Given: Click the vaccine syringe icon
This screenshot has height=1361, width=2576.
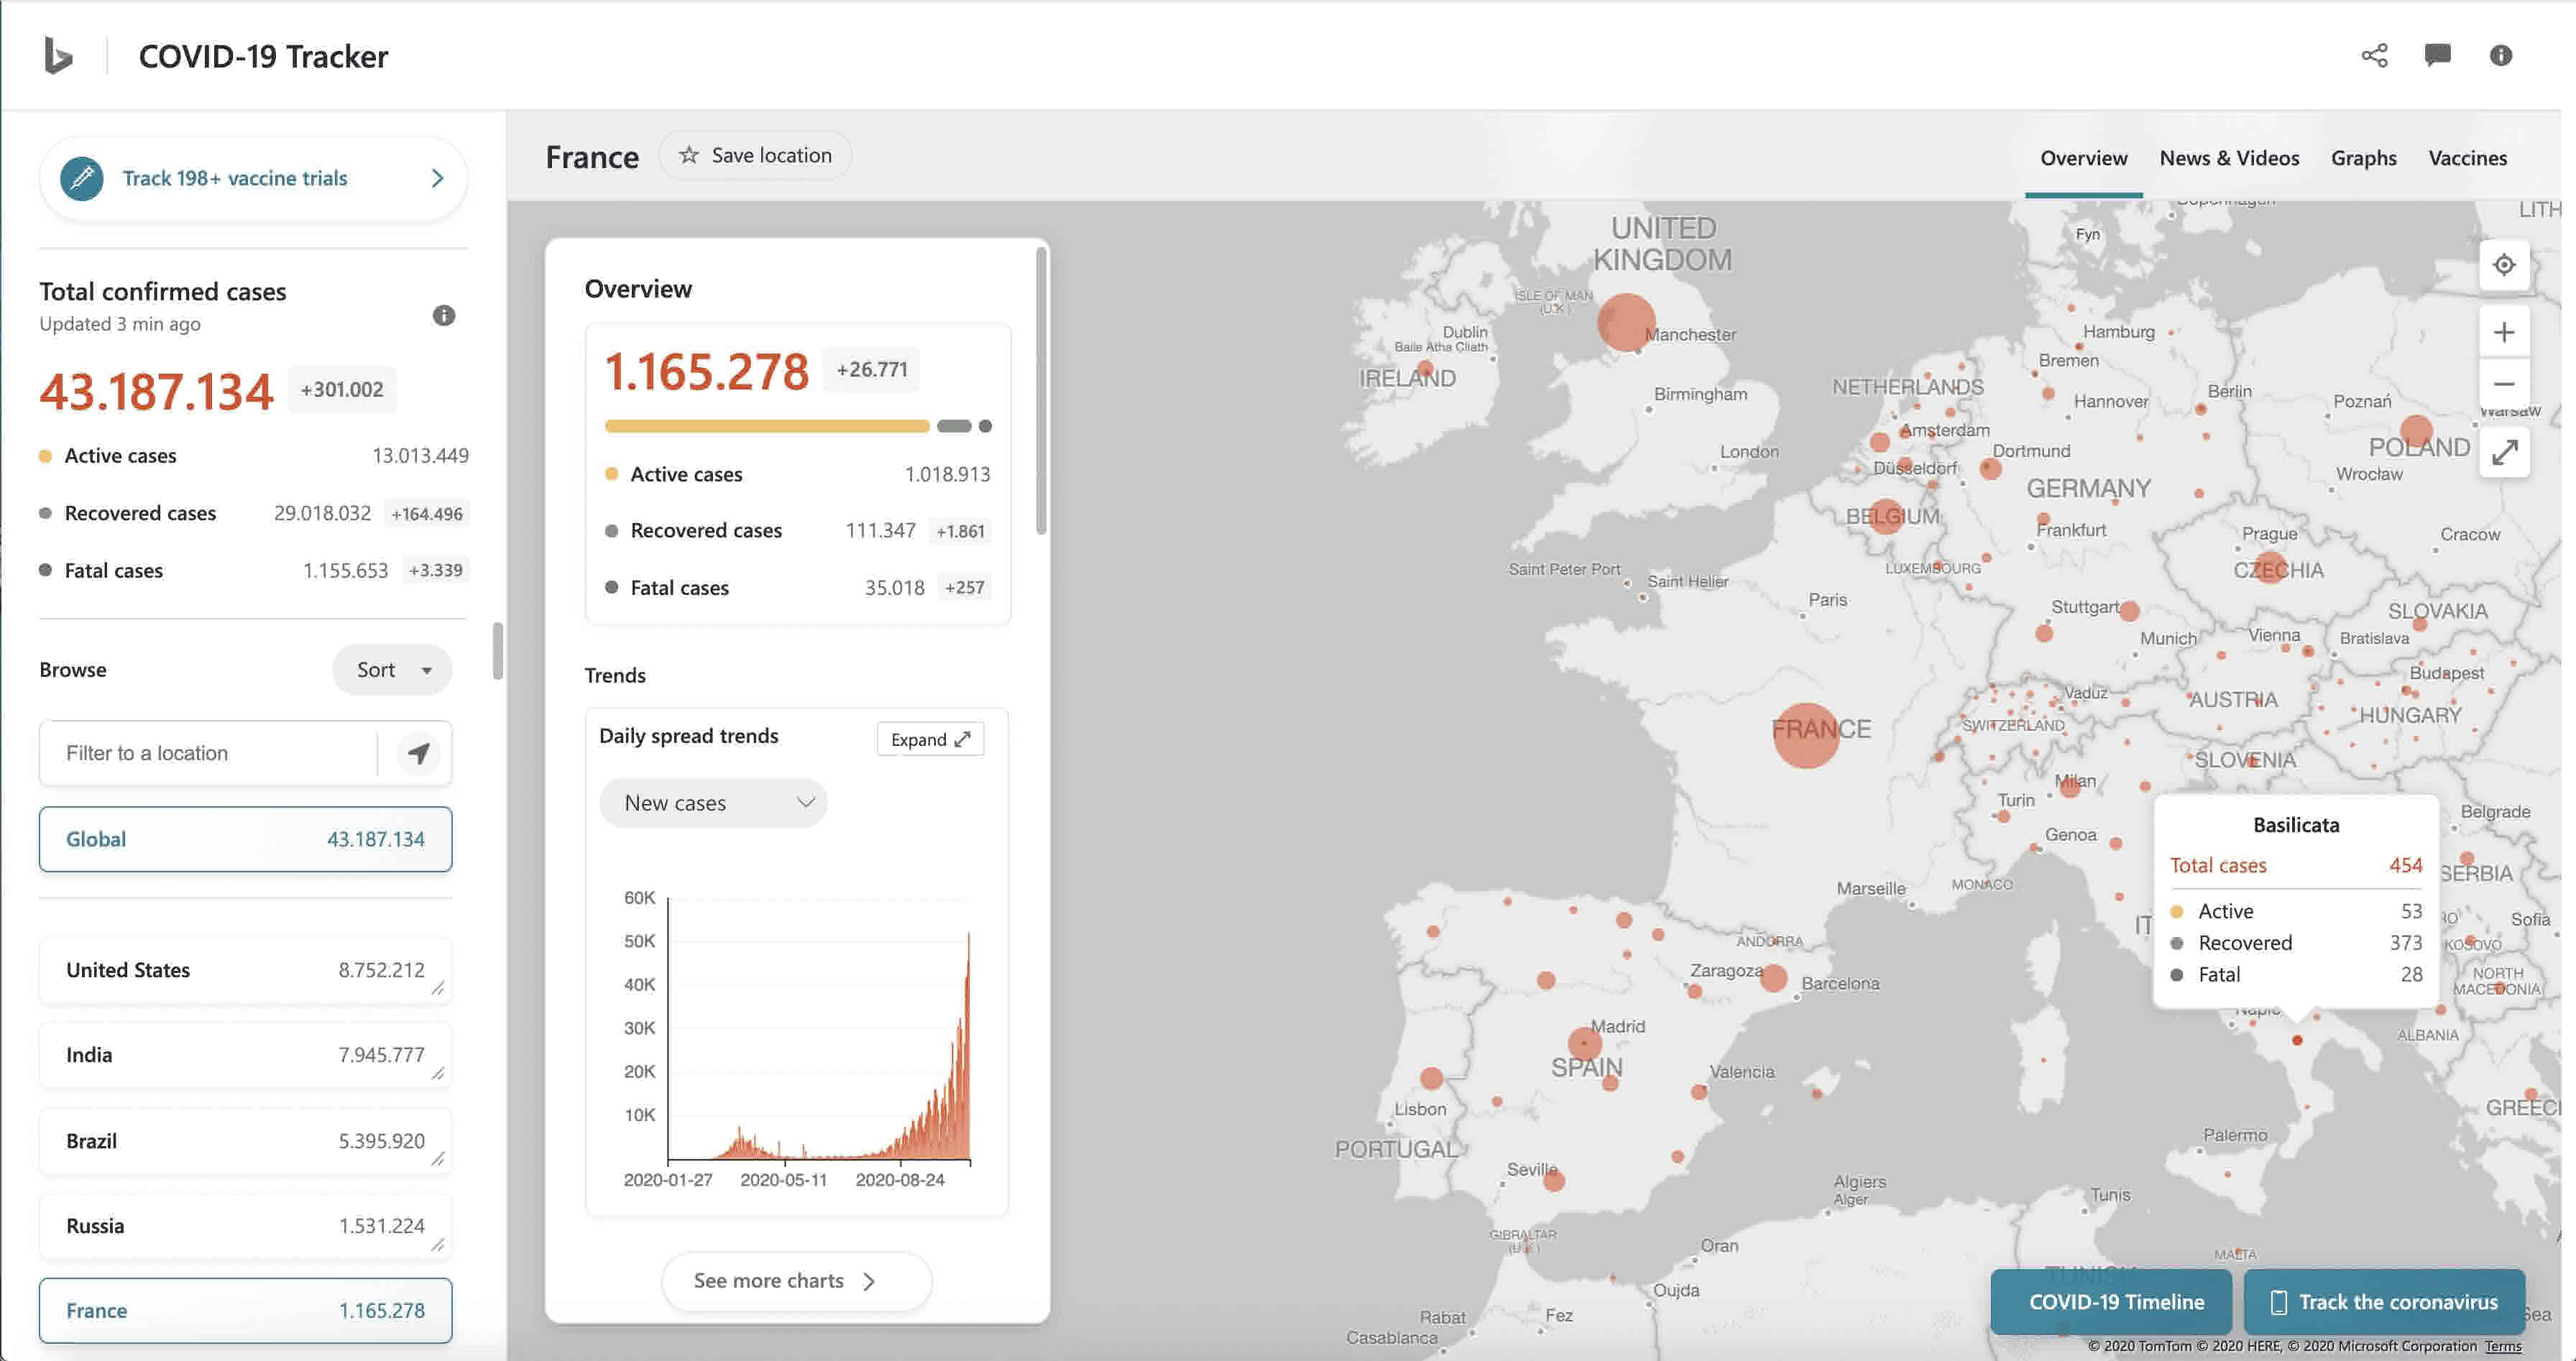Looking at the screenshot, I should tap(82, 178).
